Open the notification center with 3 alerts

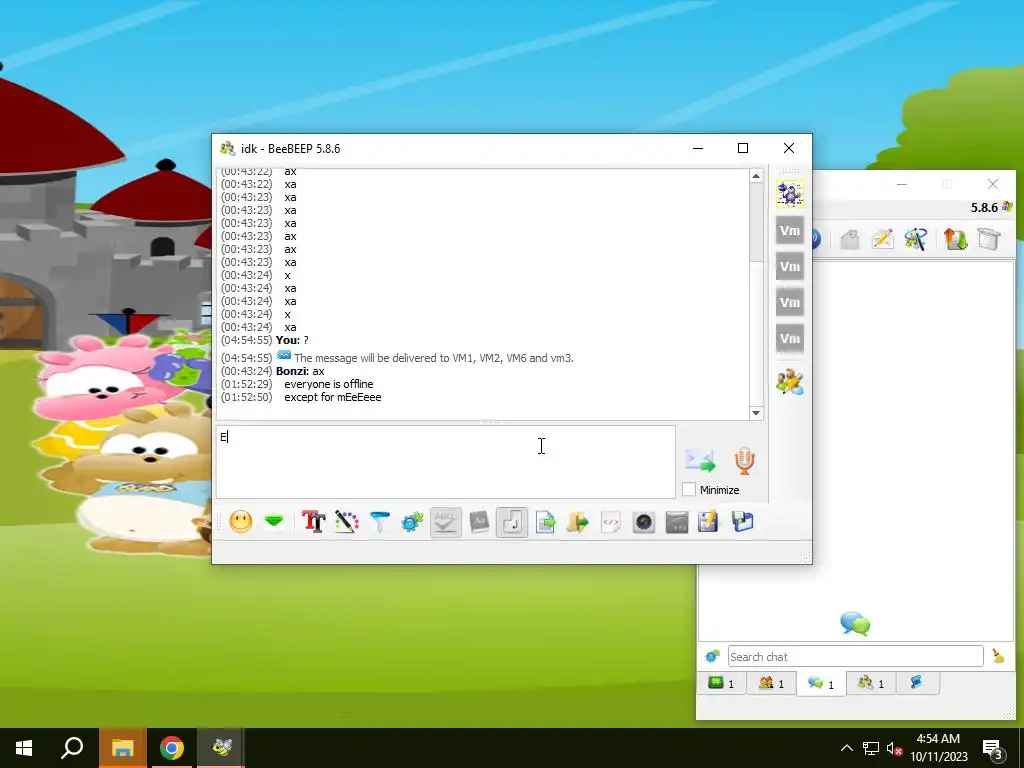click(993, 748)
